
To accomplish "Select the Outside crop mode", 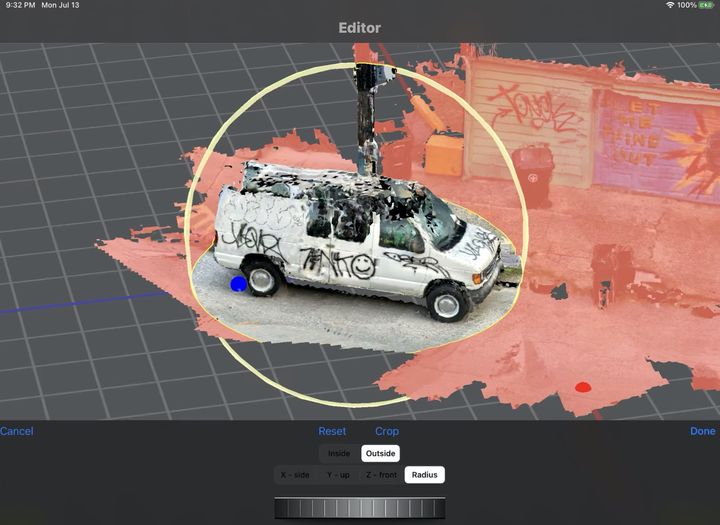I will point(380,453).
